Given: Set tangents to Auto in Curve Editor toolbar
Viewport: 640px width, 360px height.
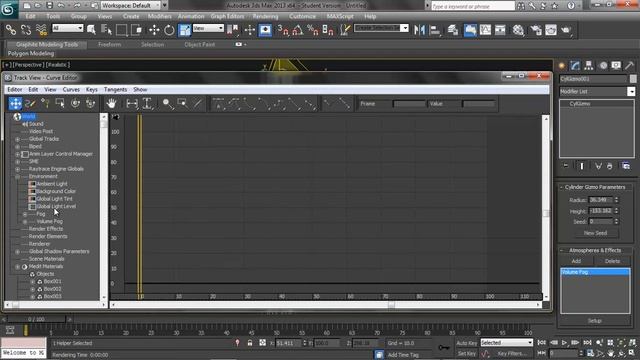Looking at the screenshot, I should click(x=219, y=104).
